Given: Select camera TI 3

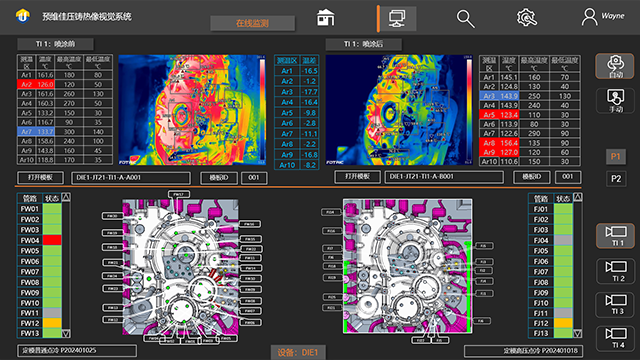Looking at the screenshot, I should point(616,304).
